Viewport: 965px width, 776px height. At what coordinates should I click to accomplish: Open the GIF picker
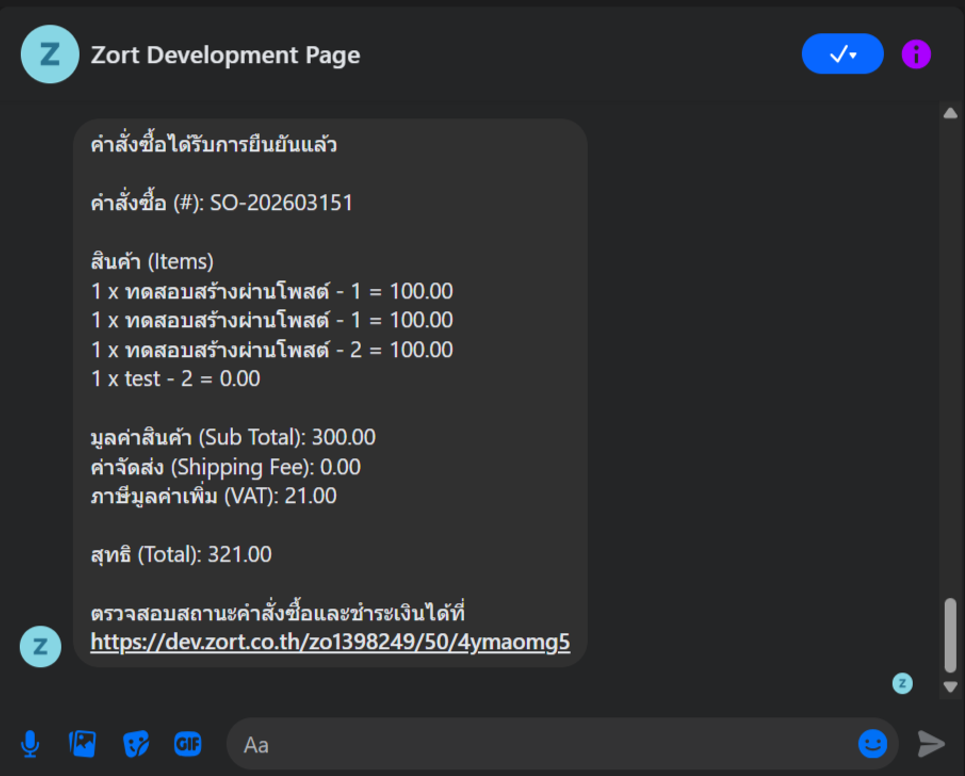[x=188, y=743]
